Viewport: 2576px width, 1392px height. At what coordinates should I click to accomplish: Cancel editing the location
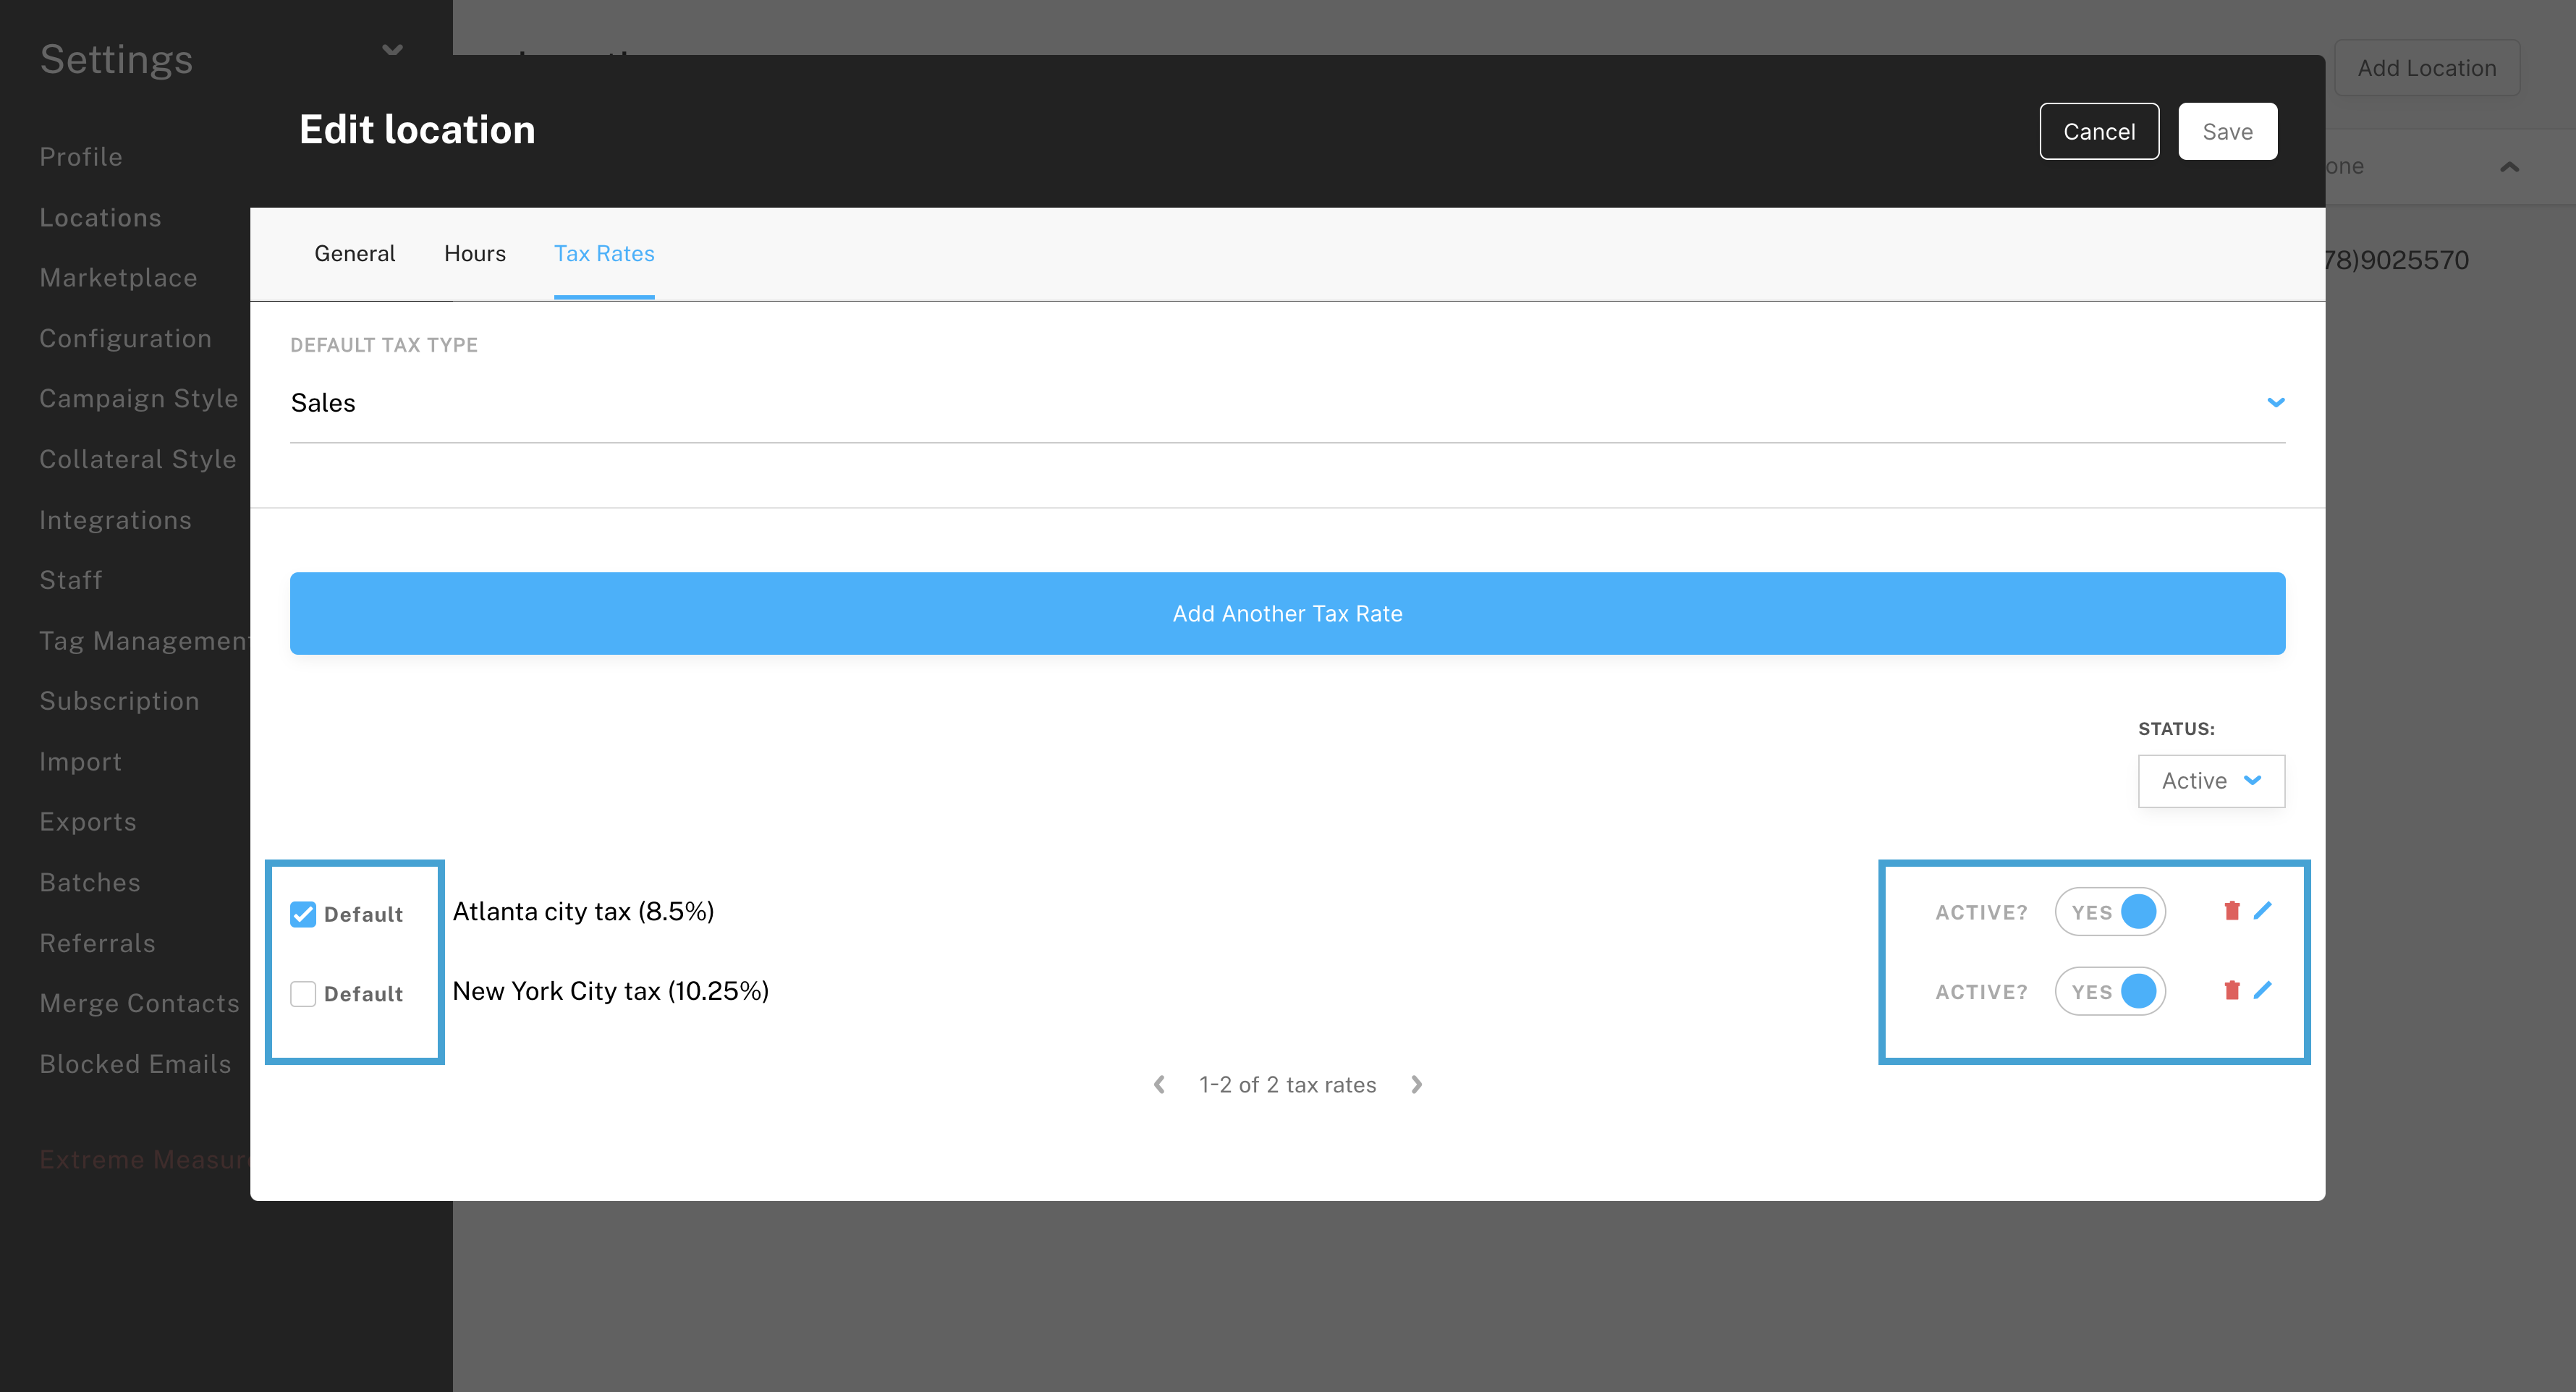2099,130
